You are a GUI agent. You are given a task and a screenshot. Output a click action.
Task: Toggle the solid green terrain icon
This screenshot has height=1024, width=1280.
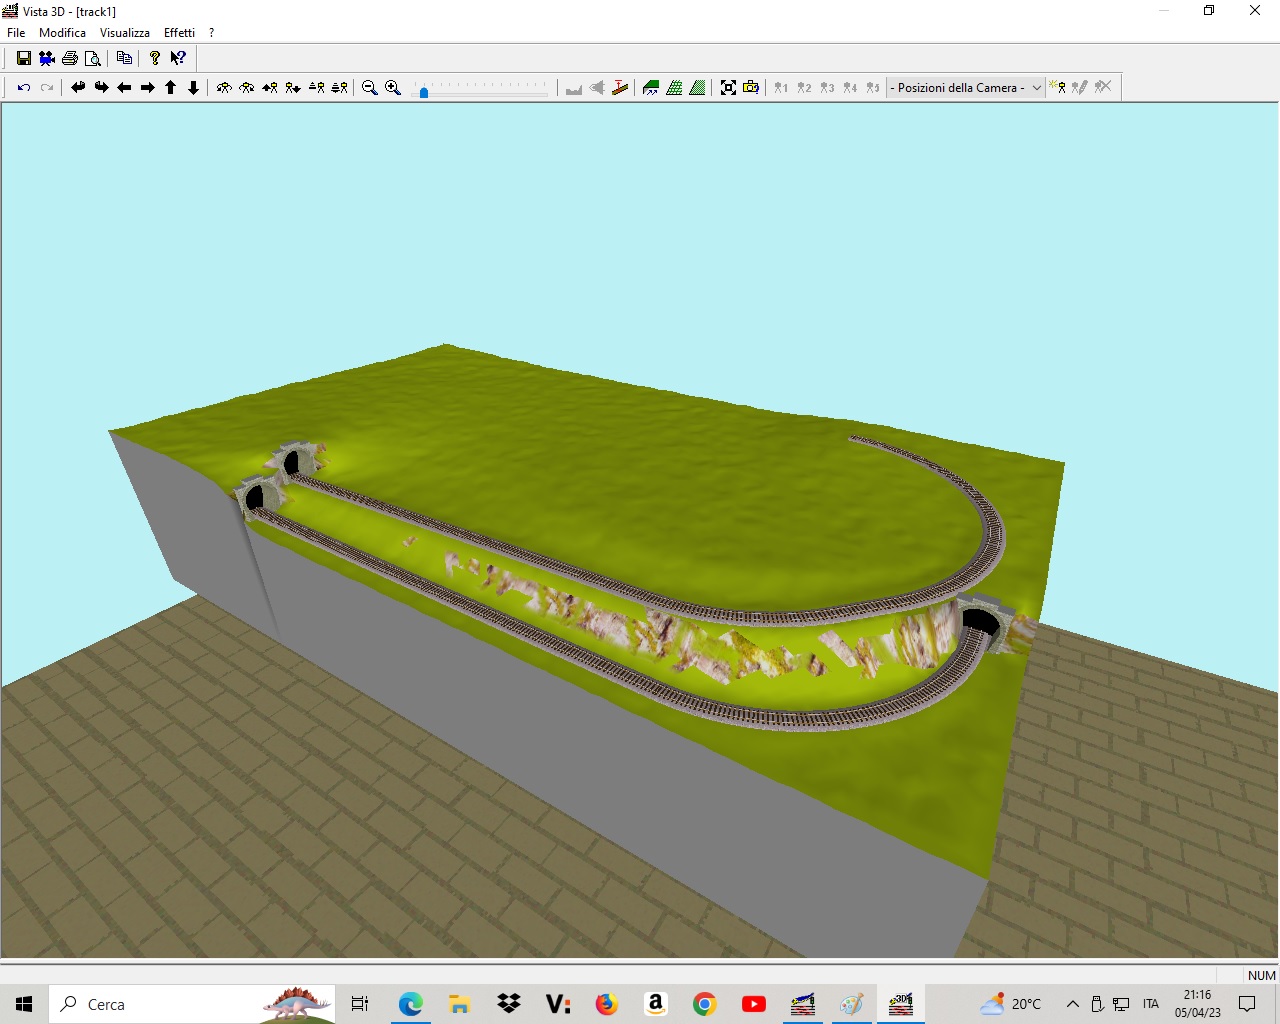(697, 88)
